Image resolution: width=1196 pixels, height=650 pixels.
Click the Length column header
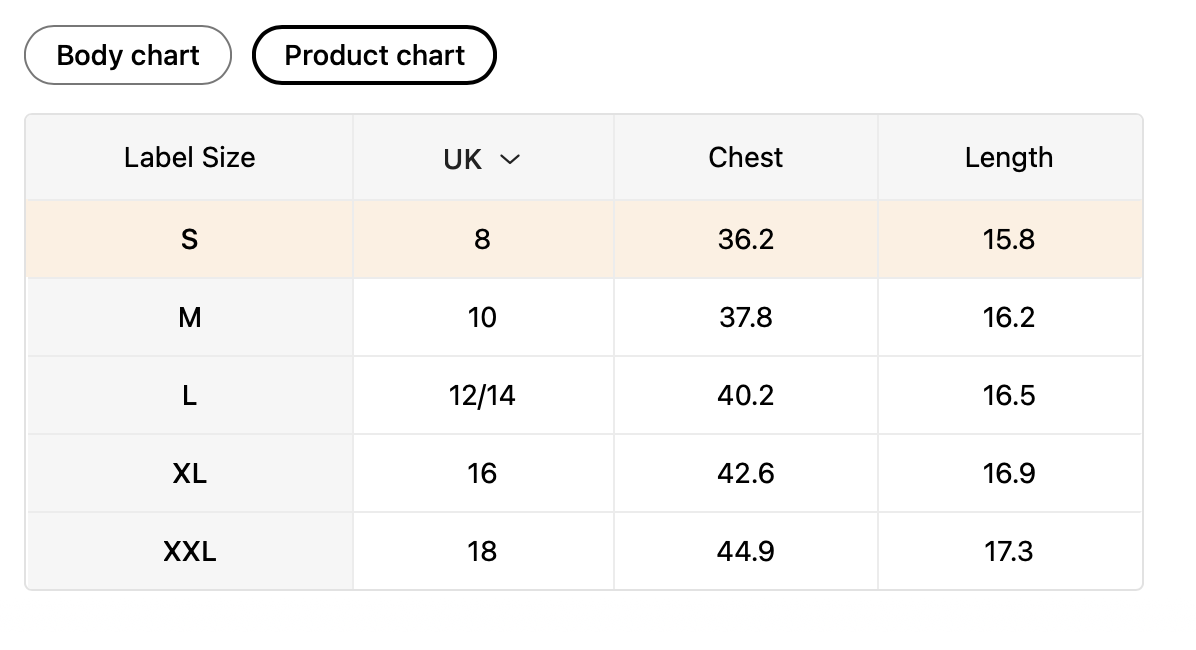(1008, 158)
